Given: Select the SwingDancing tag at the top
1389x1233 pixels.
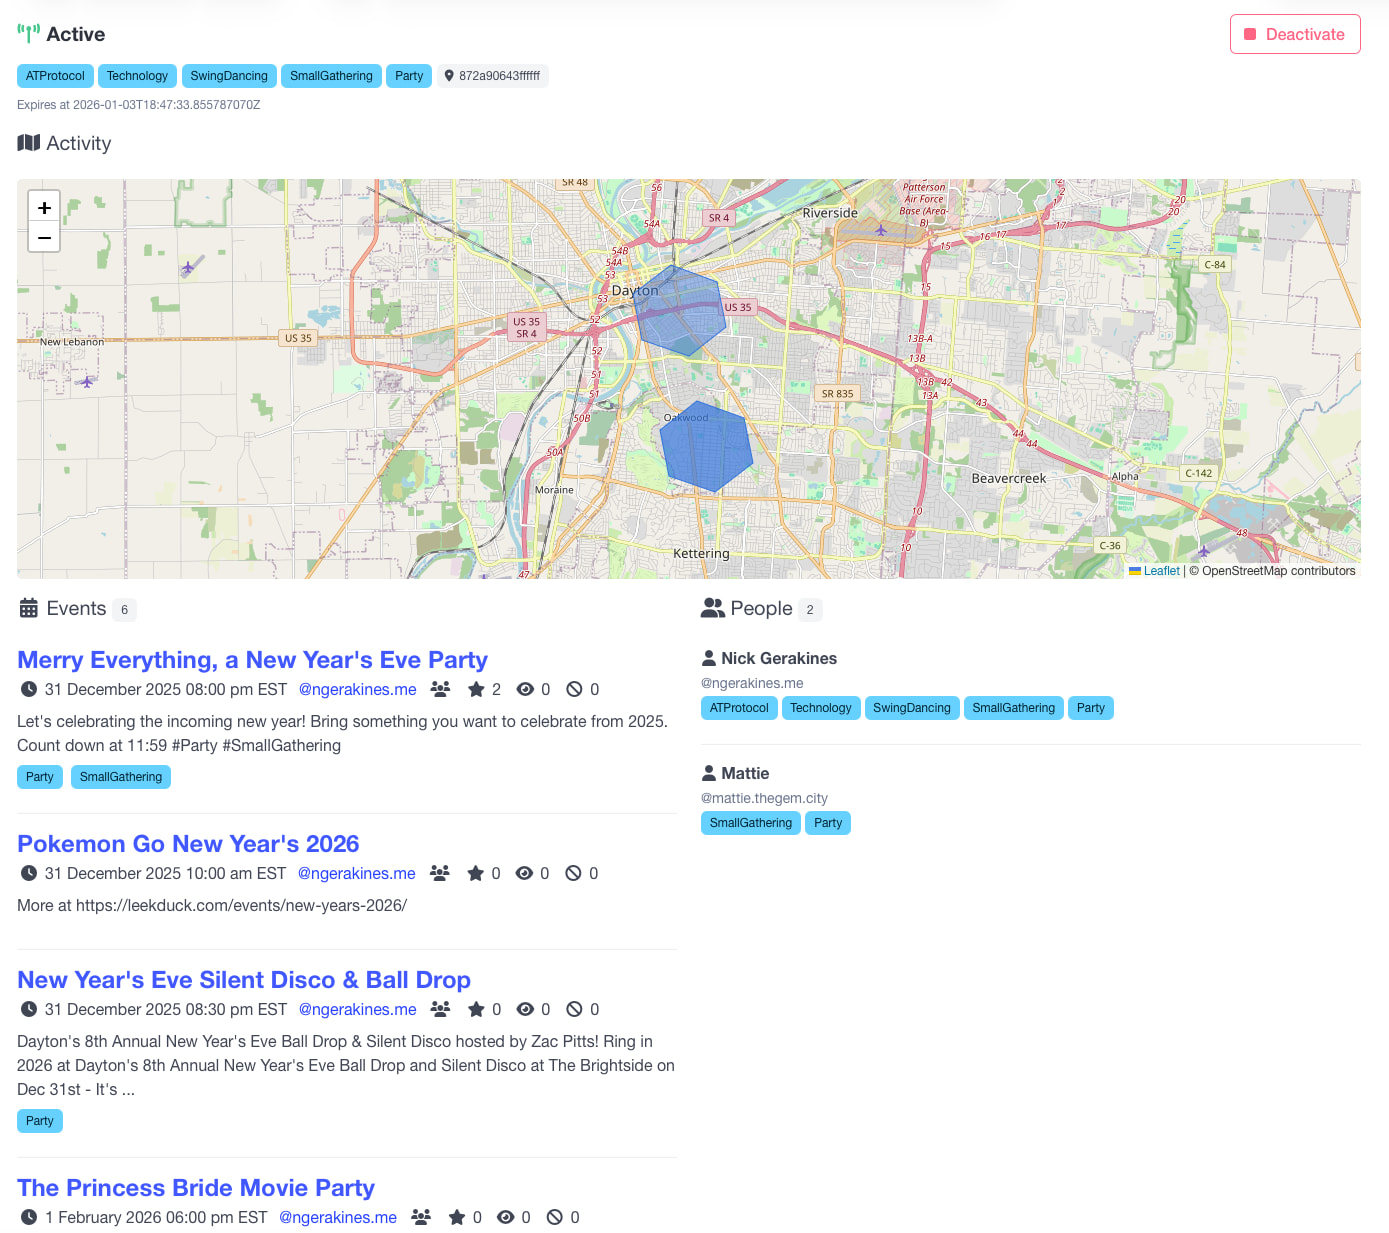Looking at the screenshot, I should tap(229, 76).
